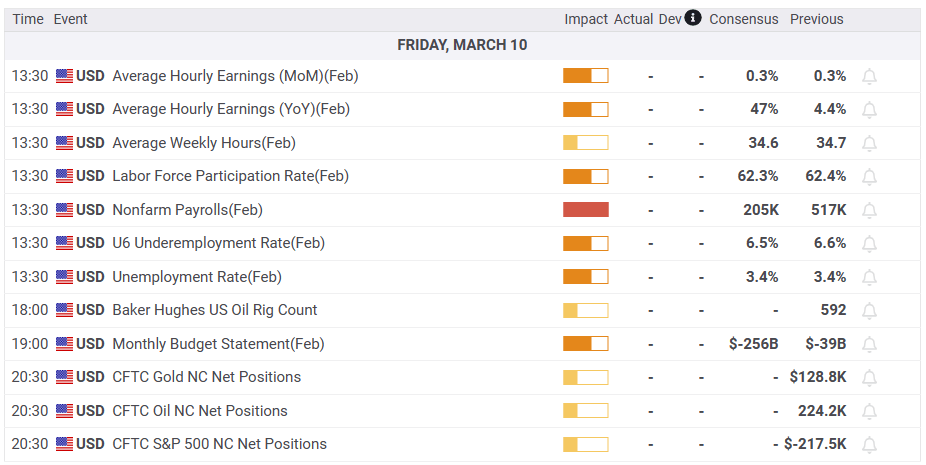Click impact indicator for Average Hourly Earnings (MoM)
This screenshot has width=926, height=465.
585,76
